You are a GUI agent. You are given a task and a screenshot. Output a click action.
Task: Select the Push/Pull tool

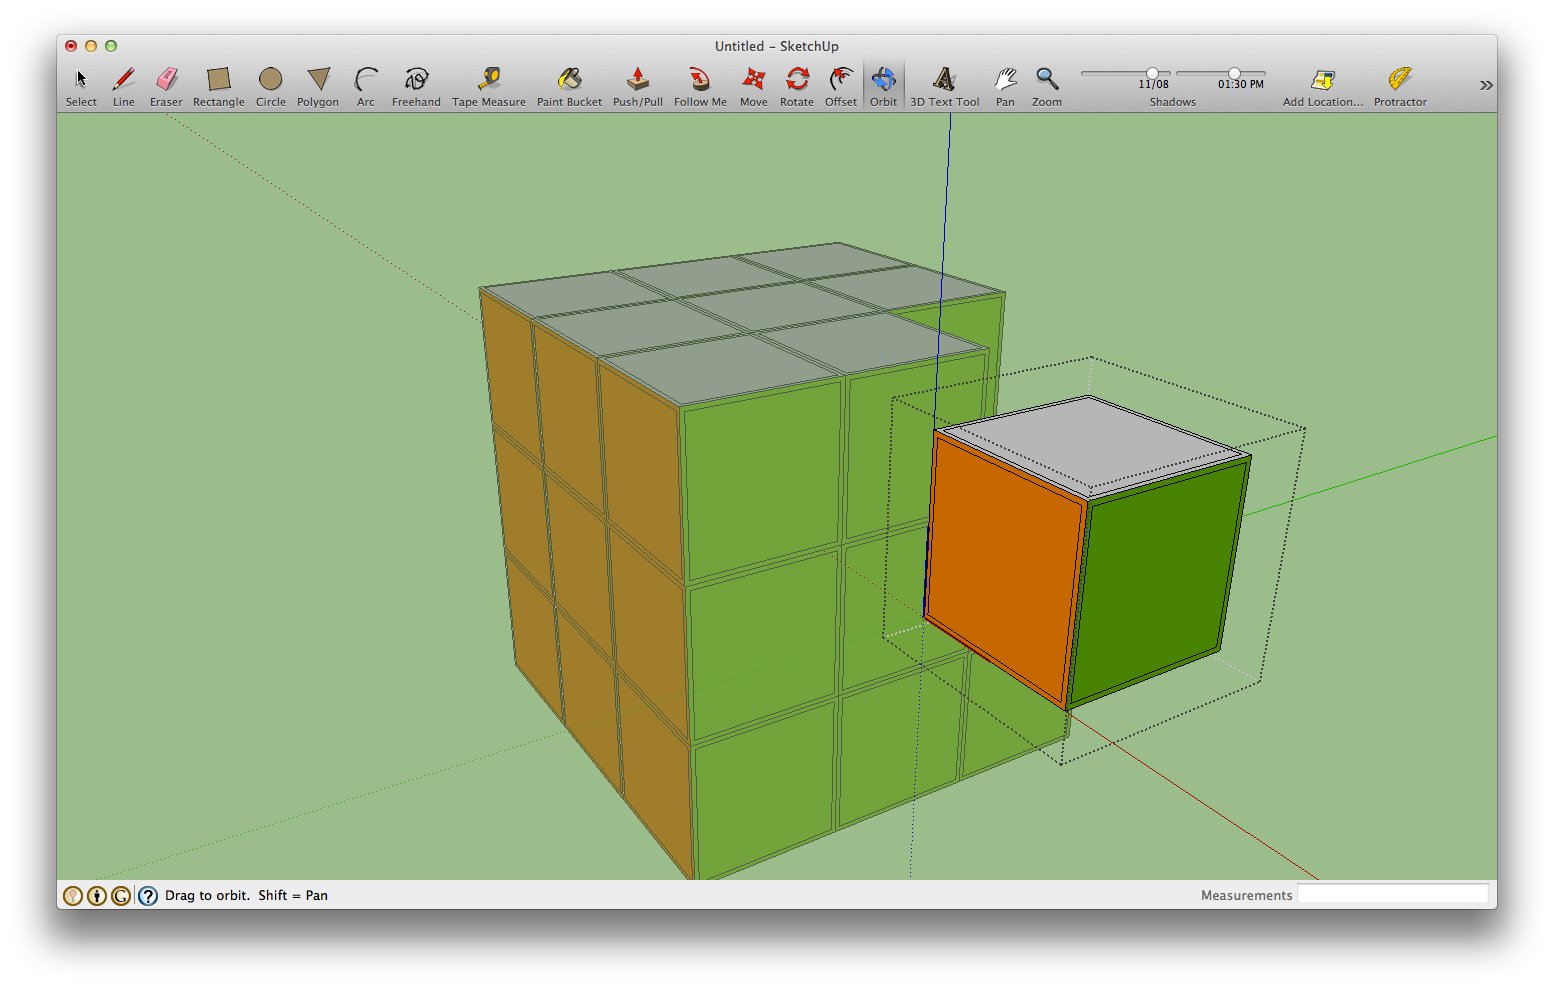[x=637, y=80]
